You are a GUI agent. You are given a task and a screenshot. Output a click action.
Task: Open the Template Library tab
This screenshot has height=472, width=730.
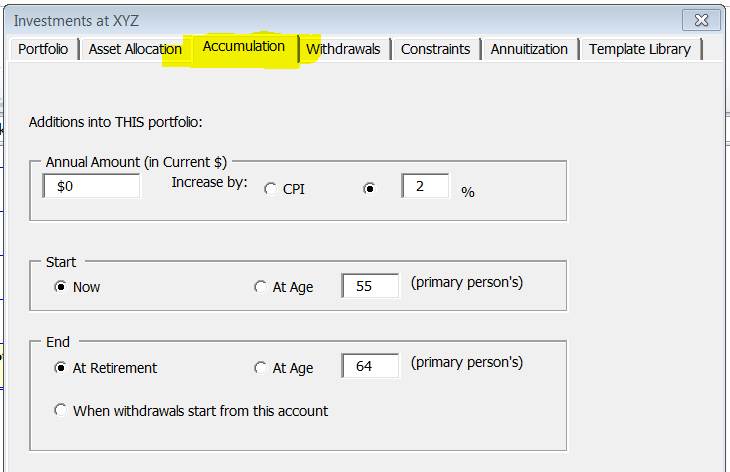click(640, 49)
